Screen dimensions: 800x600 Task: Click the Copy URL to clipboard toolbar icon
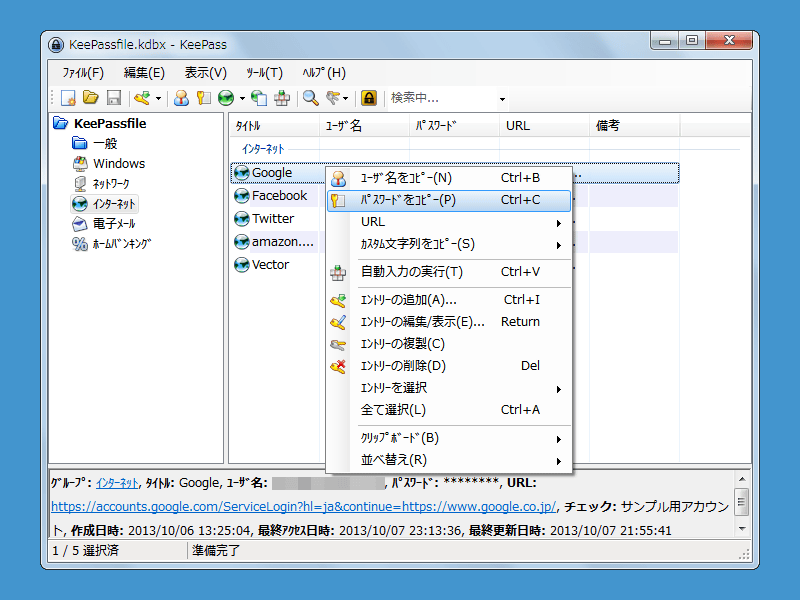[259, 97]
